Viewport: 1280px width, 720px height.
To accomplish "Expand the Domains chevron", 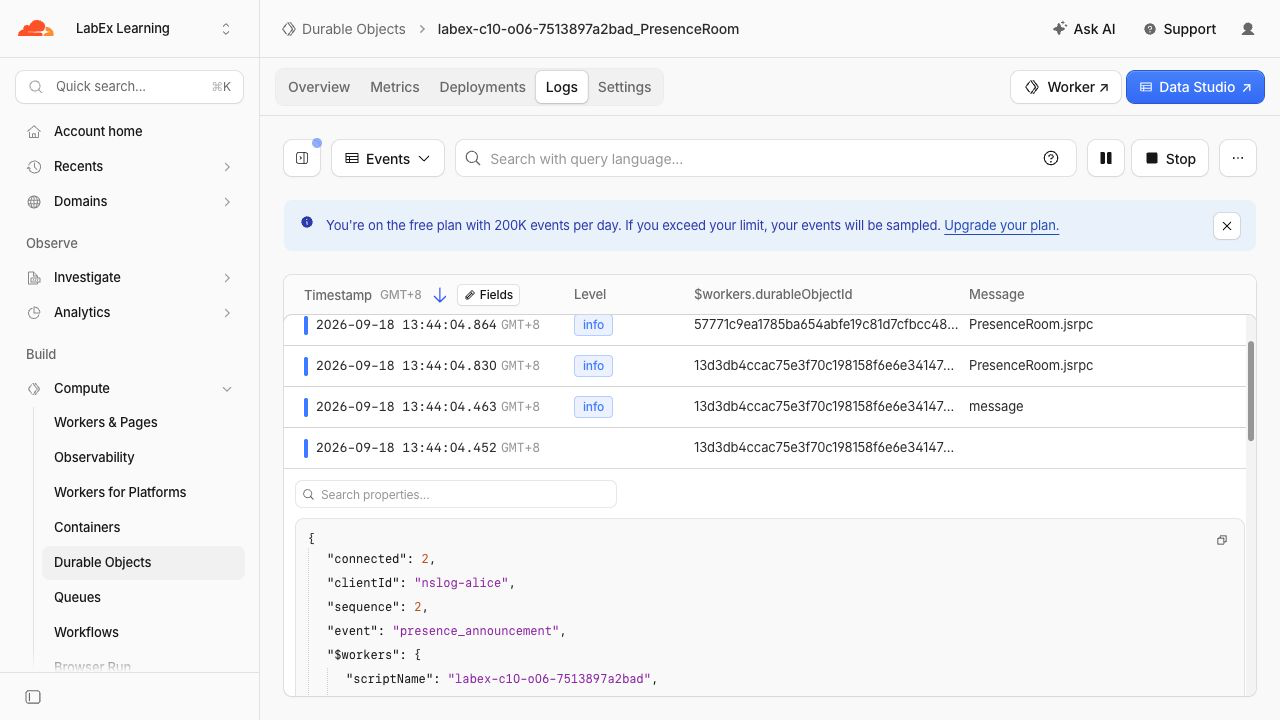I will 227,202.
